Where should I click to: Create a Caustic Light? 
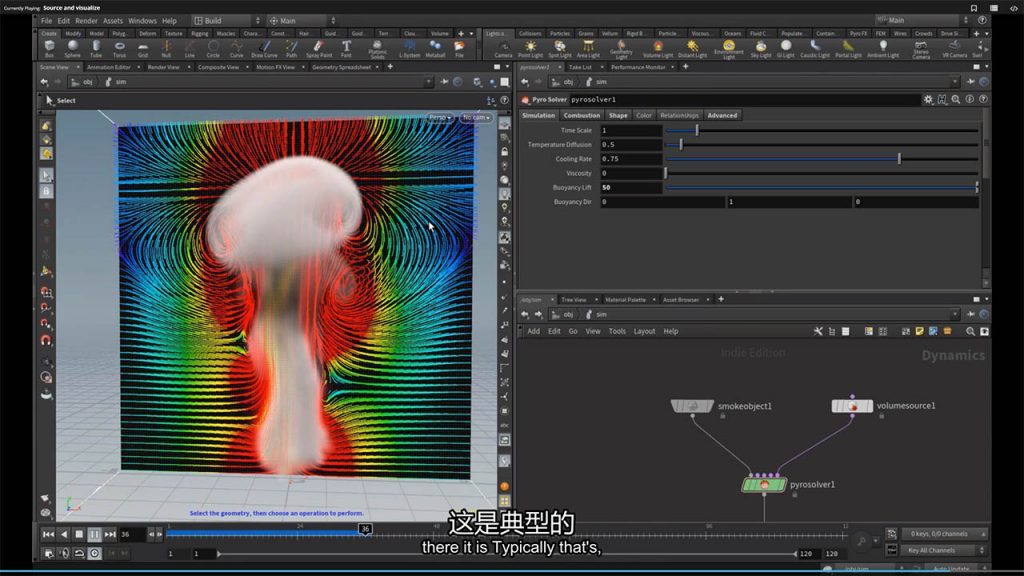pyautogui.click(x=814, y=49)
